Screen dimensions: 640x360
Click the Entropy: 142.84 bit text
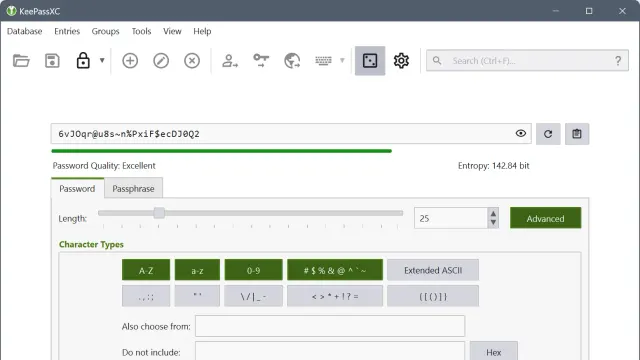pyautogui.click(x=493, y=166)
